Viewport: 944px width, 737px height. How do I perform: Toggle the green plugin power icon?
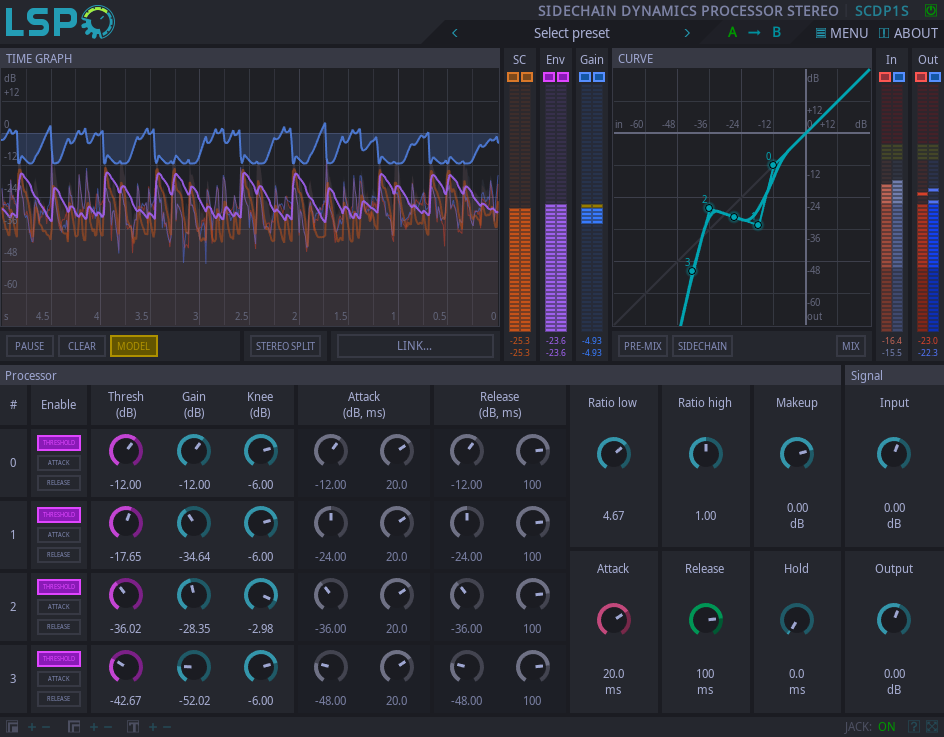click(931, 10)
